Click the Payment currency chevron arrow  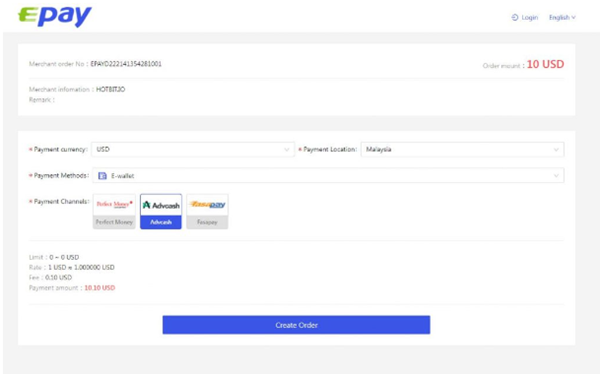(287, 150)
